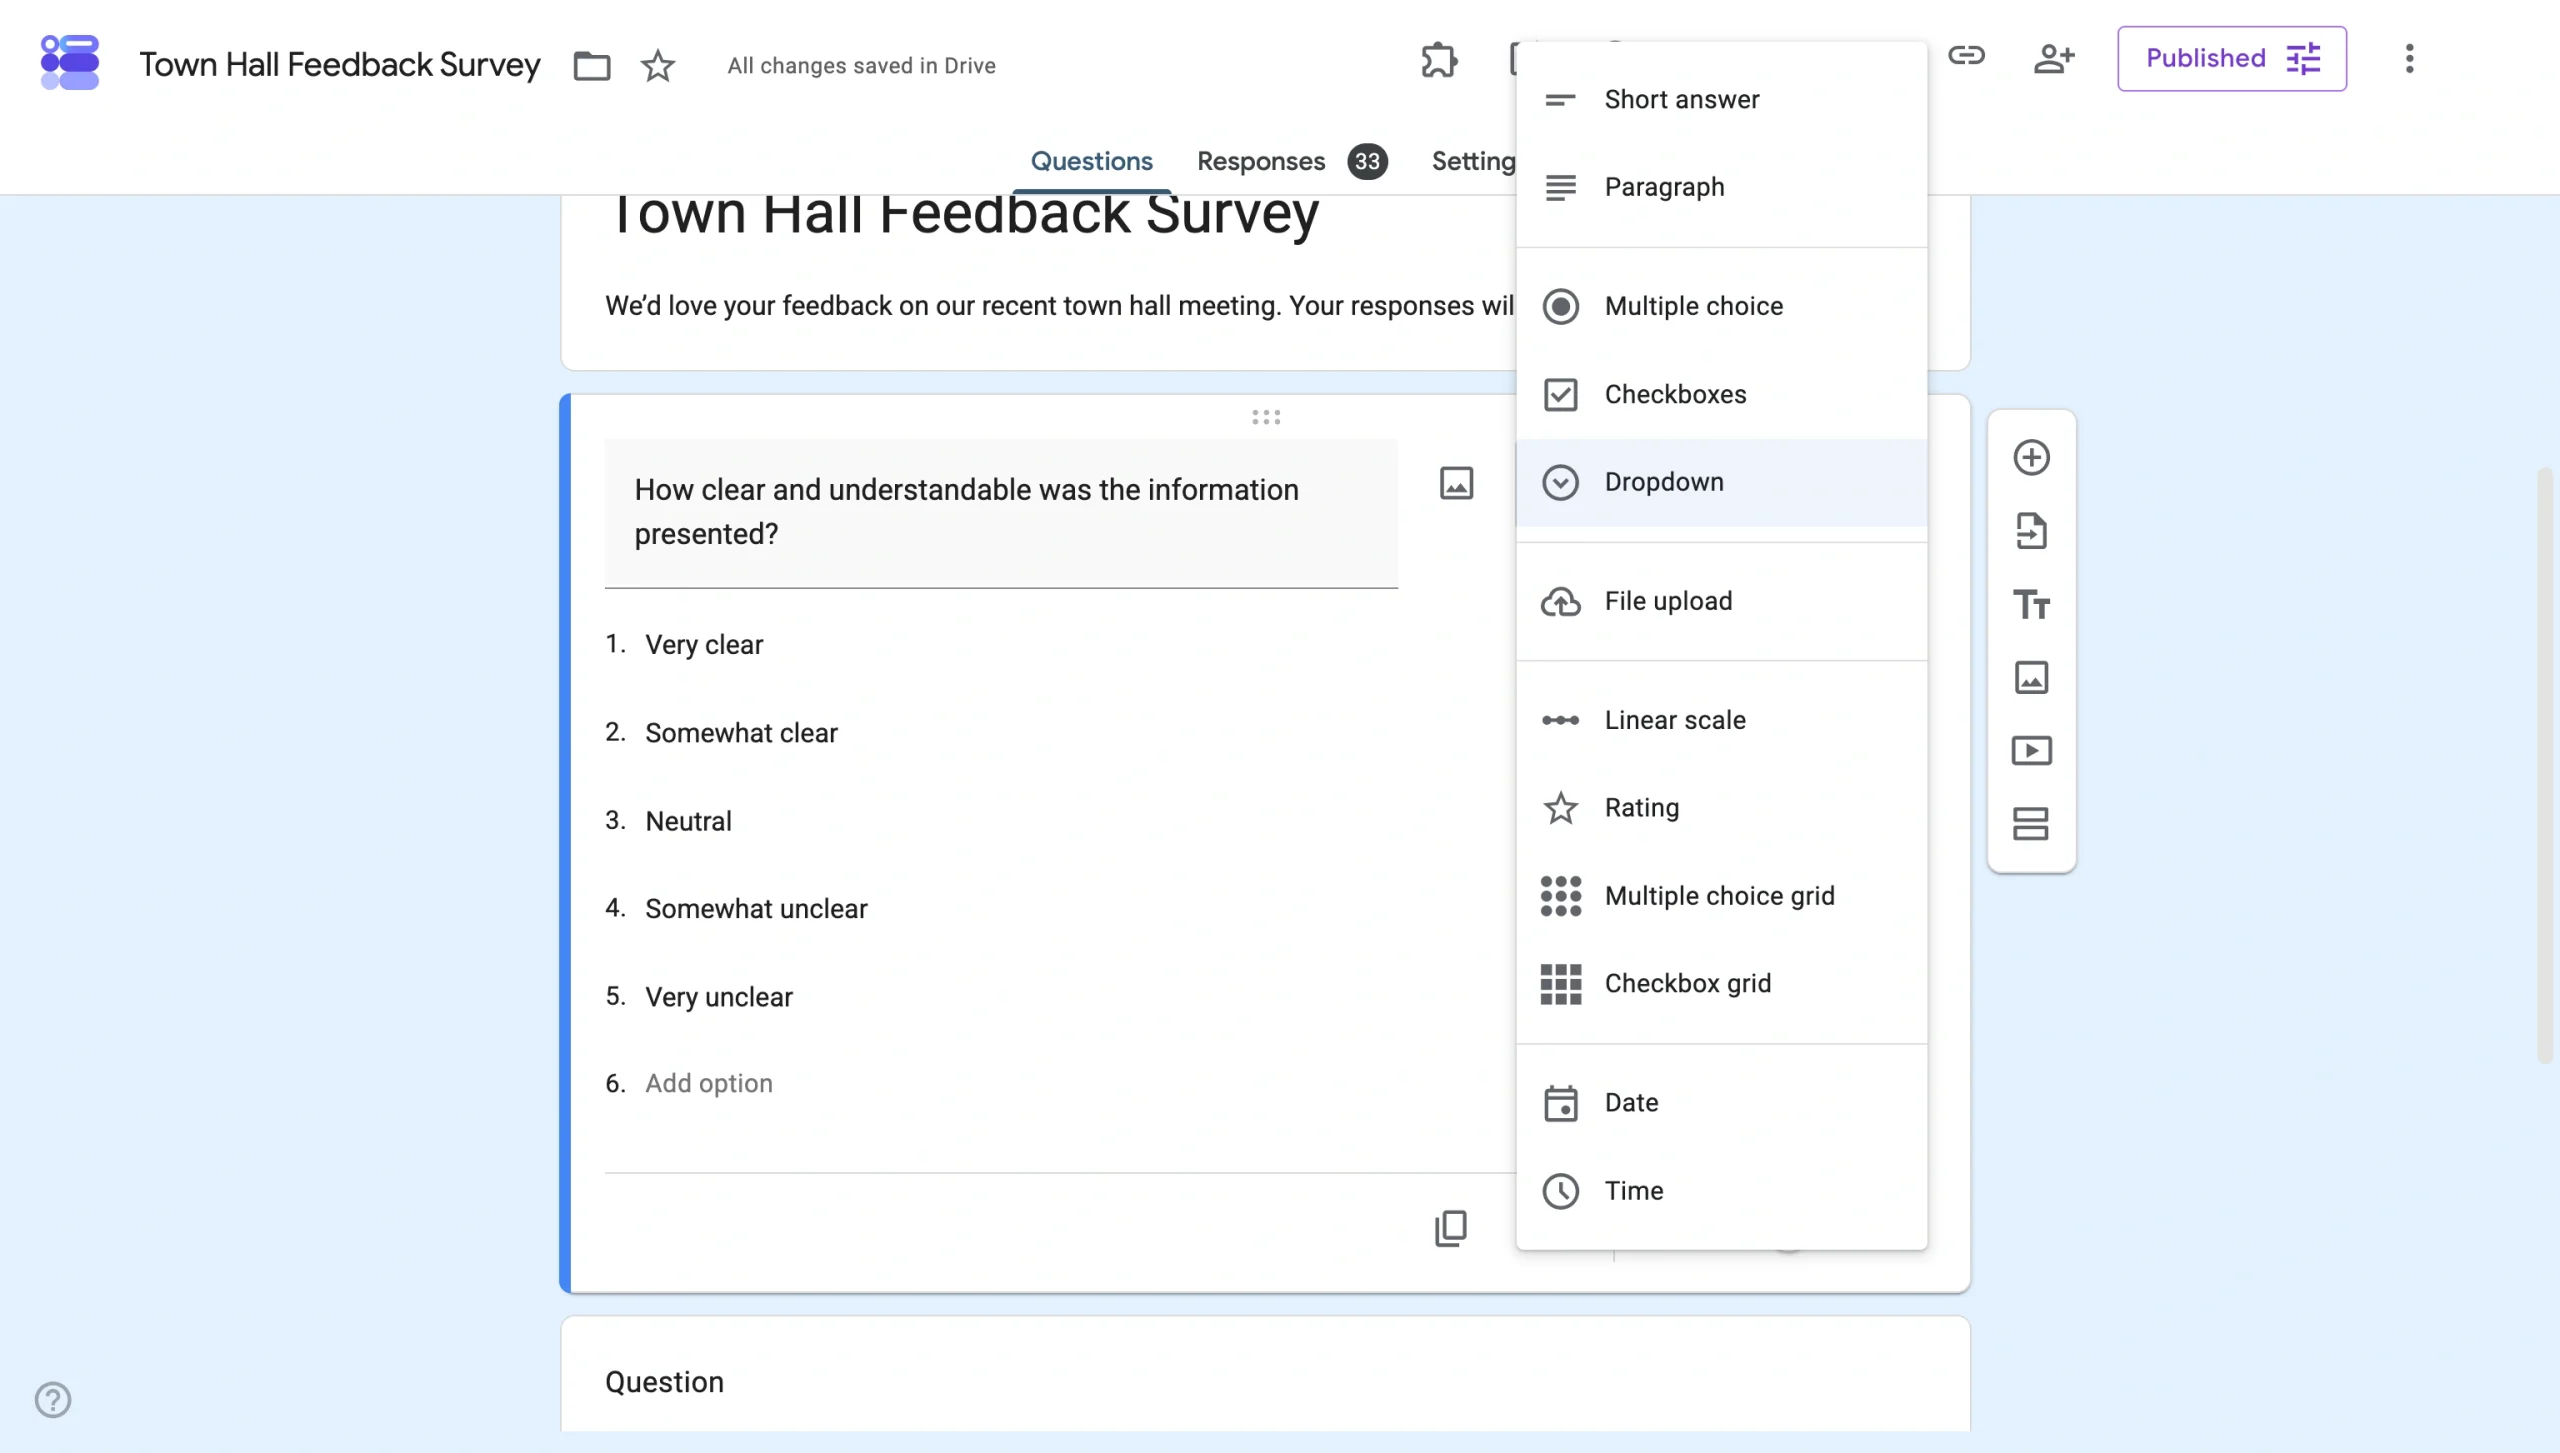Click the Checkboxes tick icon
Screen dimensions: 2560x1453
pyautogui.click(x=1560, y=394)
